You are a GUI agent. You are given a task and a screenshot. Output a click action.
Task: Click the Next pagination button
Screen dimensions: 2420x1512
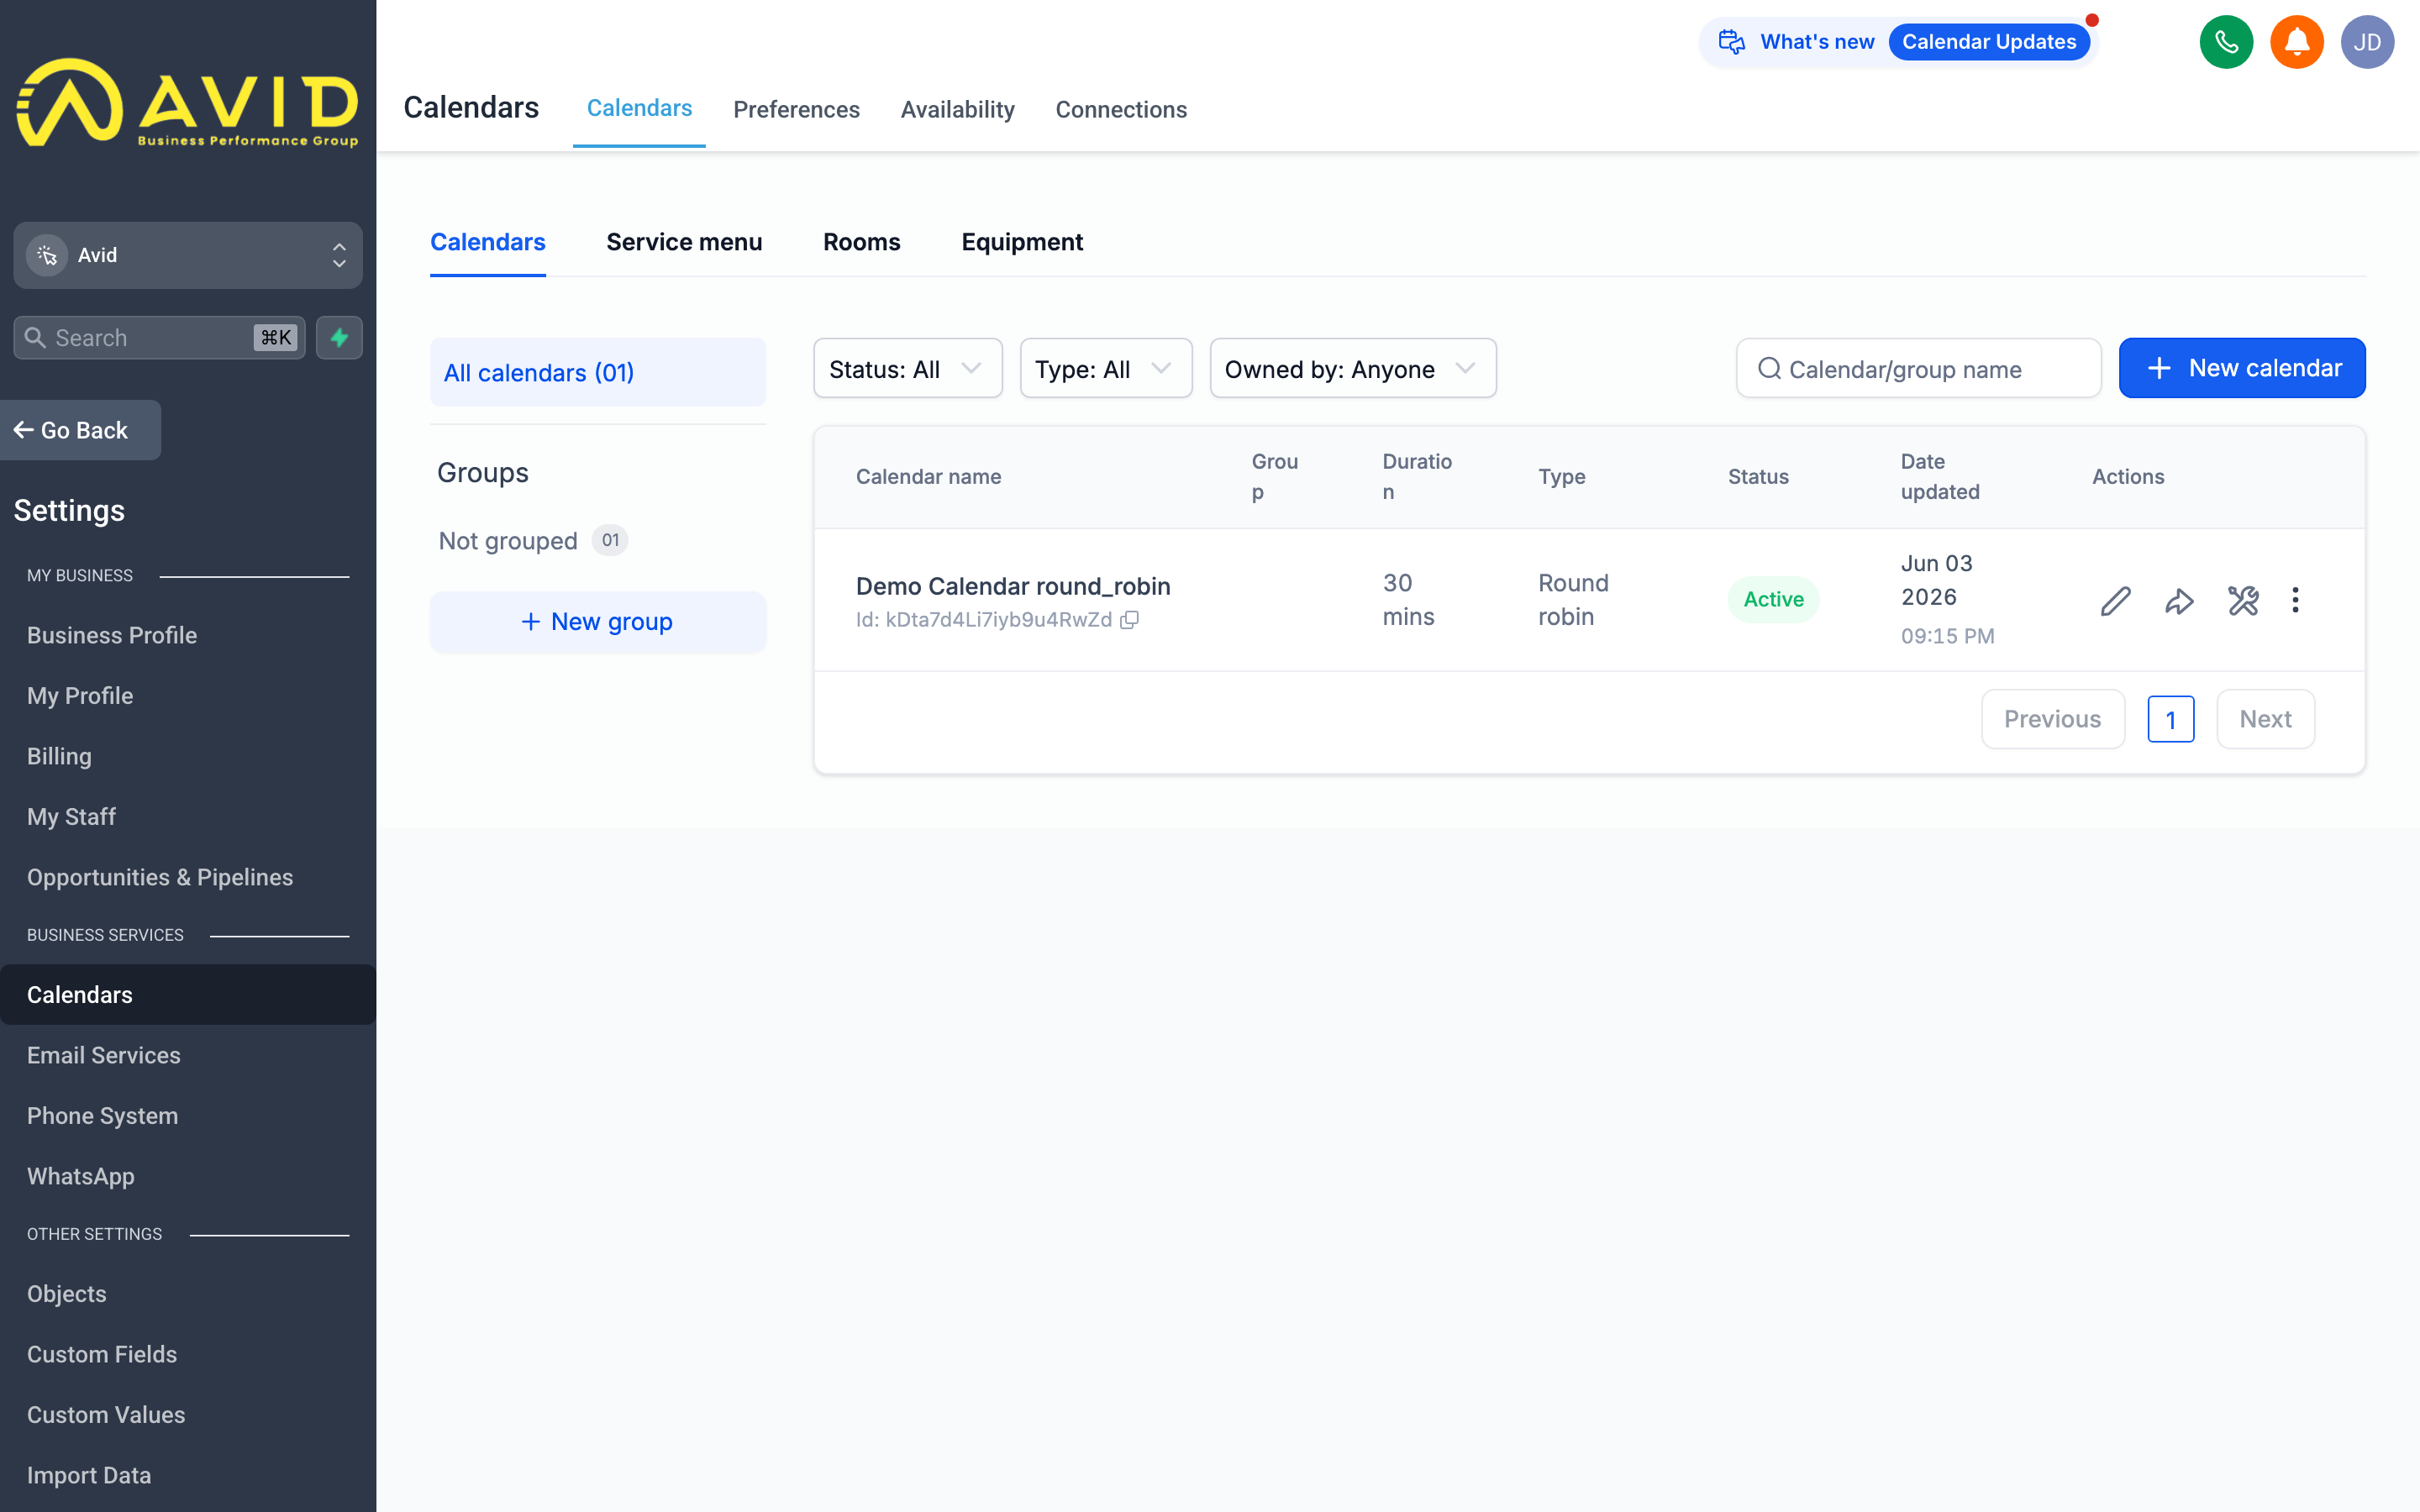click(2265, 719)
